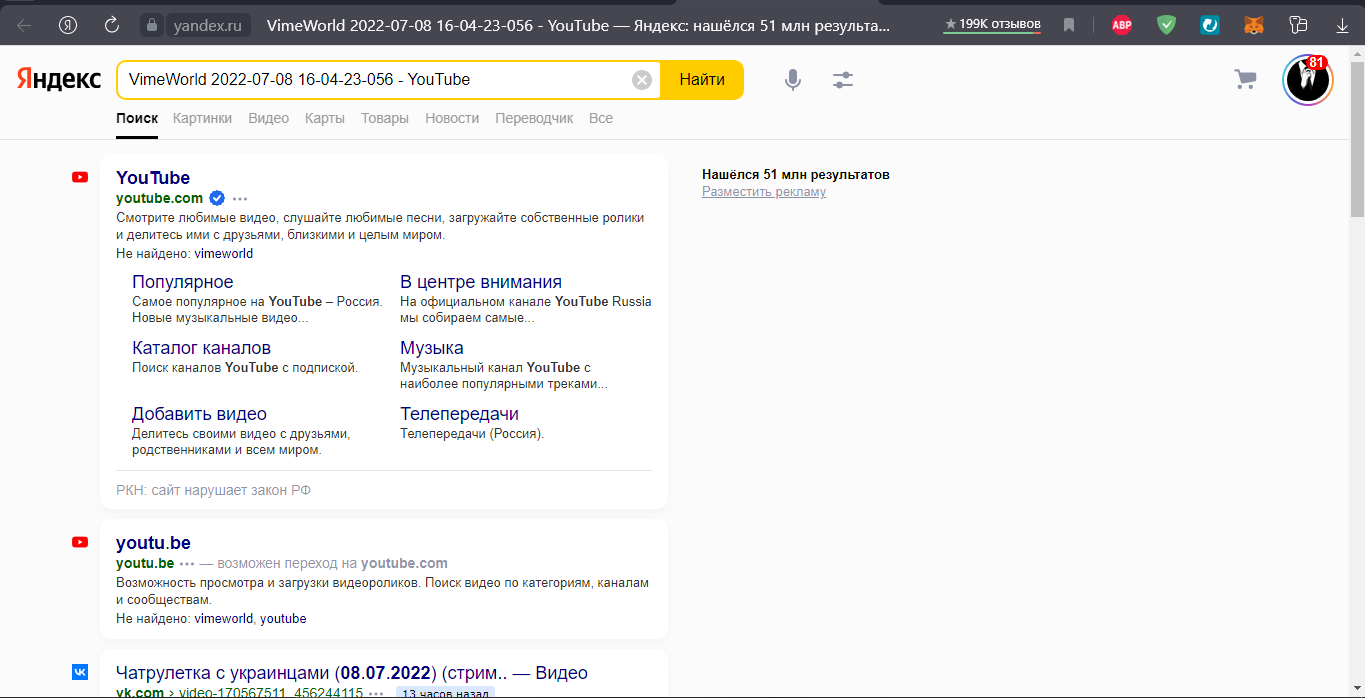Screen dimensions: 1365x698
Task: Click the yellow Найти button
Action: [702, 80]
